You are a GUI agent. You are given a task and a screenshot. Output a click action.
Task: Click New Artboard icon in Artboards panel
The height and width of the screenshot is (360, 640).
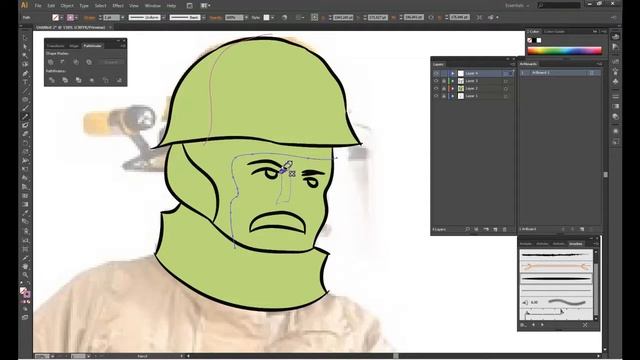pyautogui.click(x=582, y=229)
